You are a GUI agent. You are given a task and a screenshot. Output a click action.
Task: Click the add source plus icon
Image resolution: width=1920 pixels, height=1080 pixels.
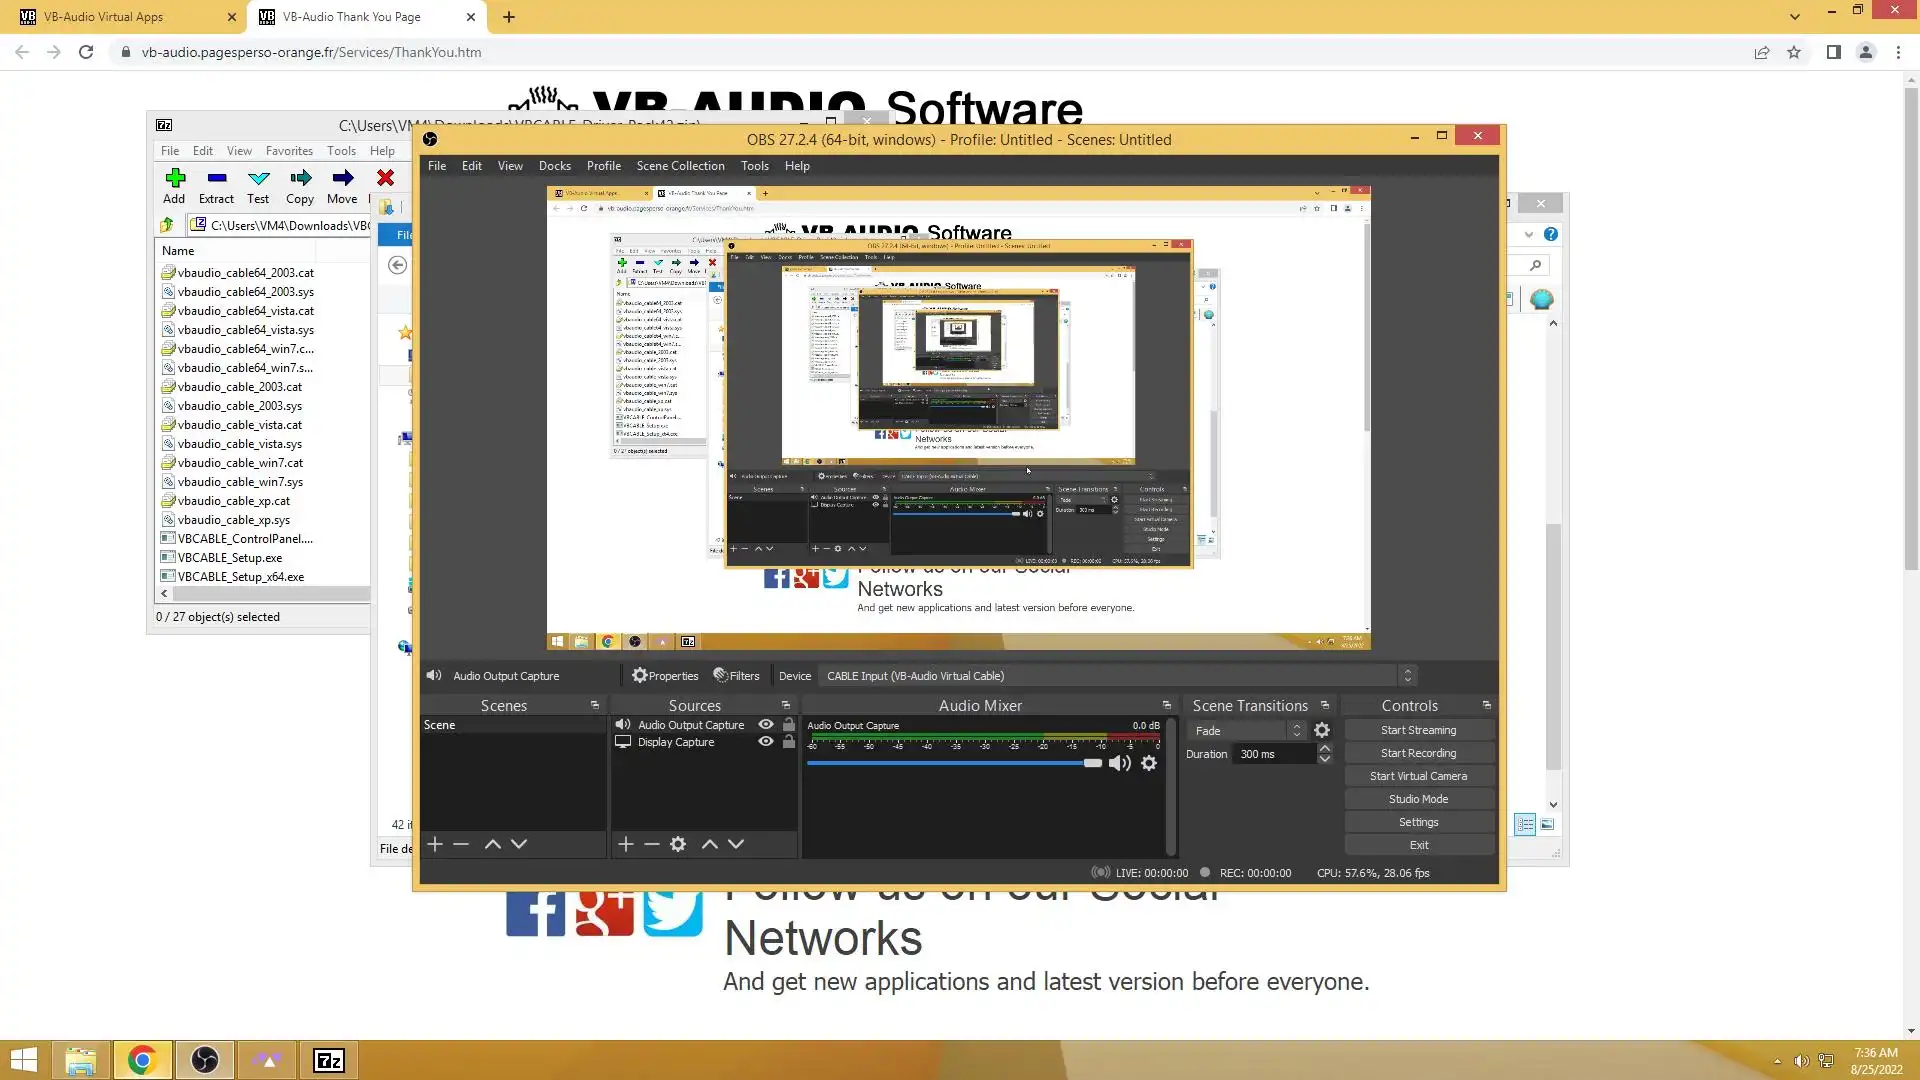[x=626, y=845]
